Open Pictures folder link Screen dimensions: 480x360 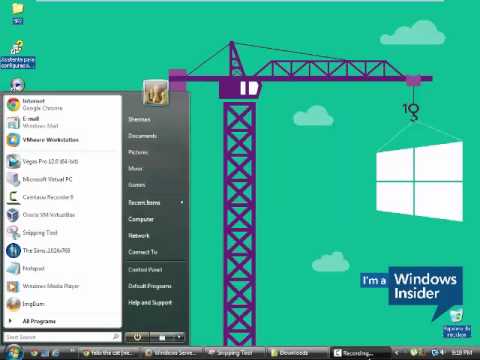point(138,152)
